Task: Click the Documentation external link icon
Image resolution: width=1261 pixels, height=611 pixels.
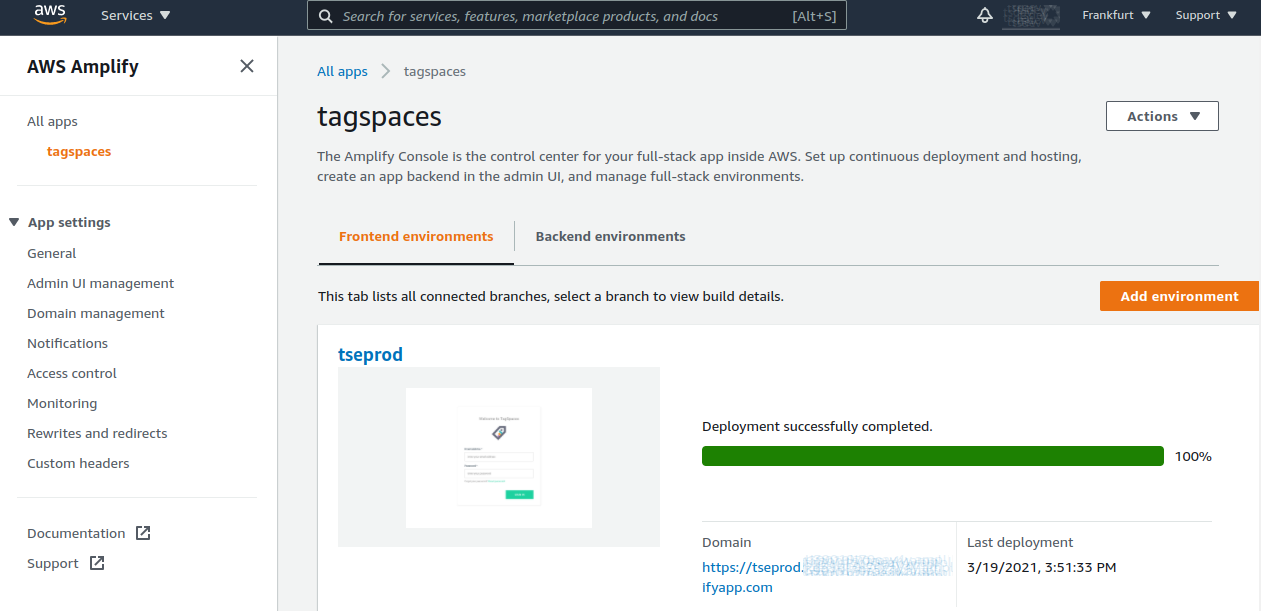Action: coord(143,533)
